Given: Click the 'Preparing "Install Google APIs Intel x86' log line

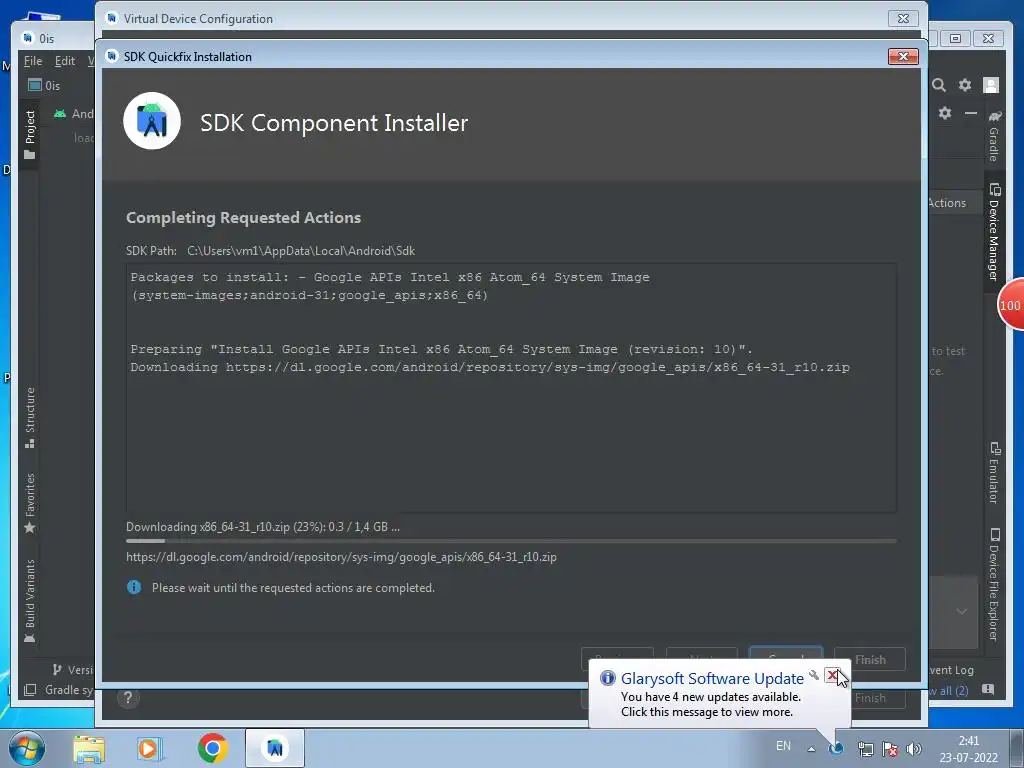Looking at the screenshot, I should 441,349.
